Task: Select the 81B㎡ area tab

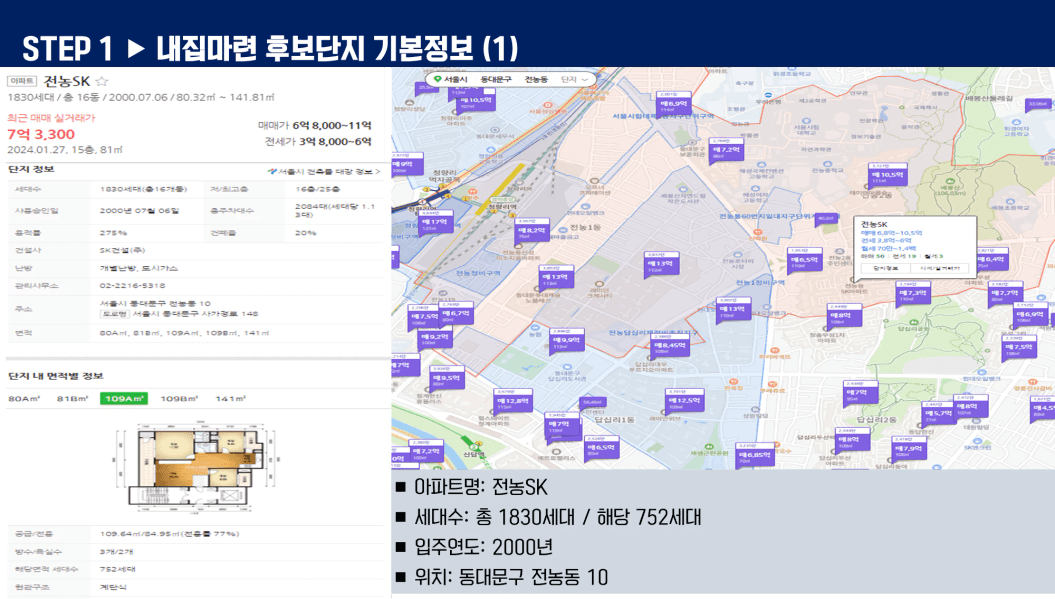Action: click(73, 398)
